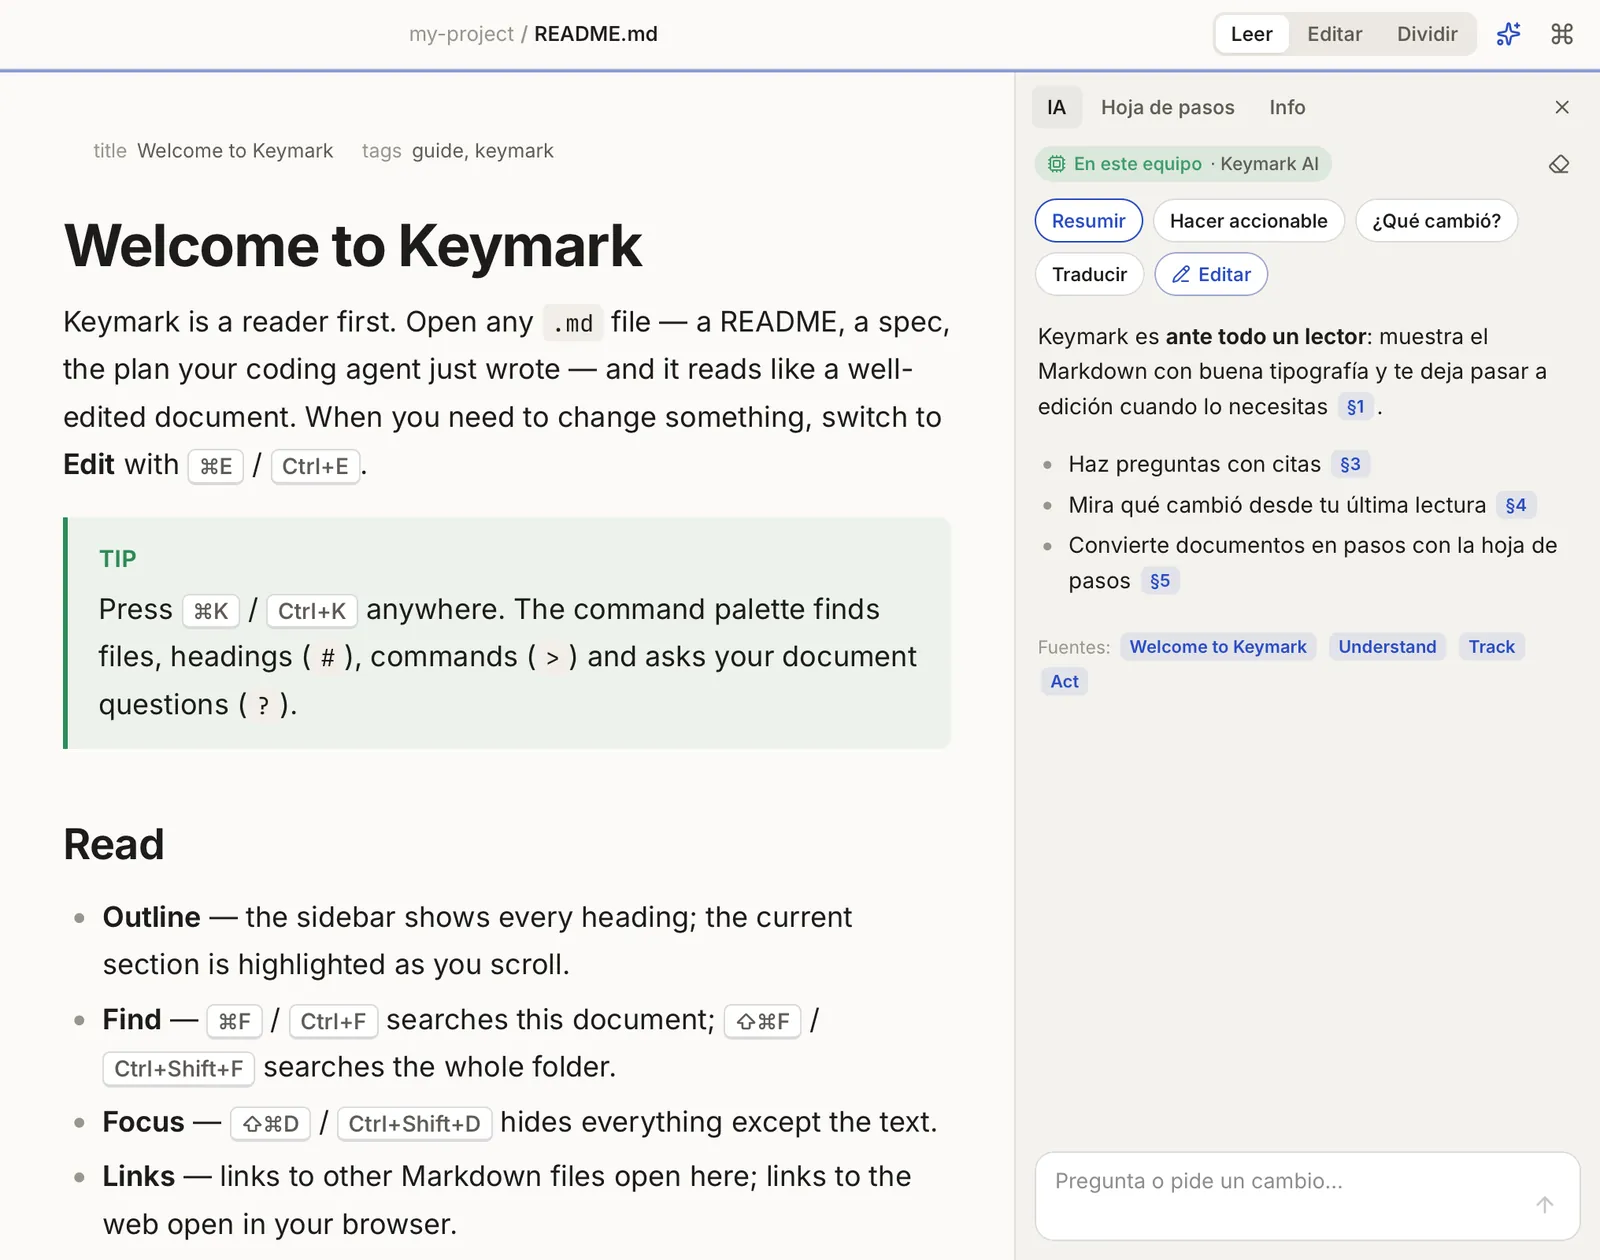
Task: Switch to Dividir split view
Action: coord(1427,34)
